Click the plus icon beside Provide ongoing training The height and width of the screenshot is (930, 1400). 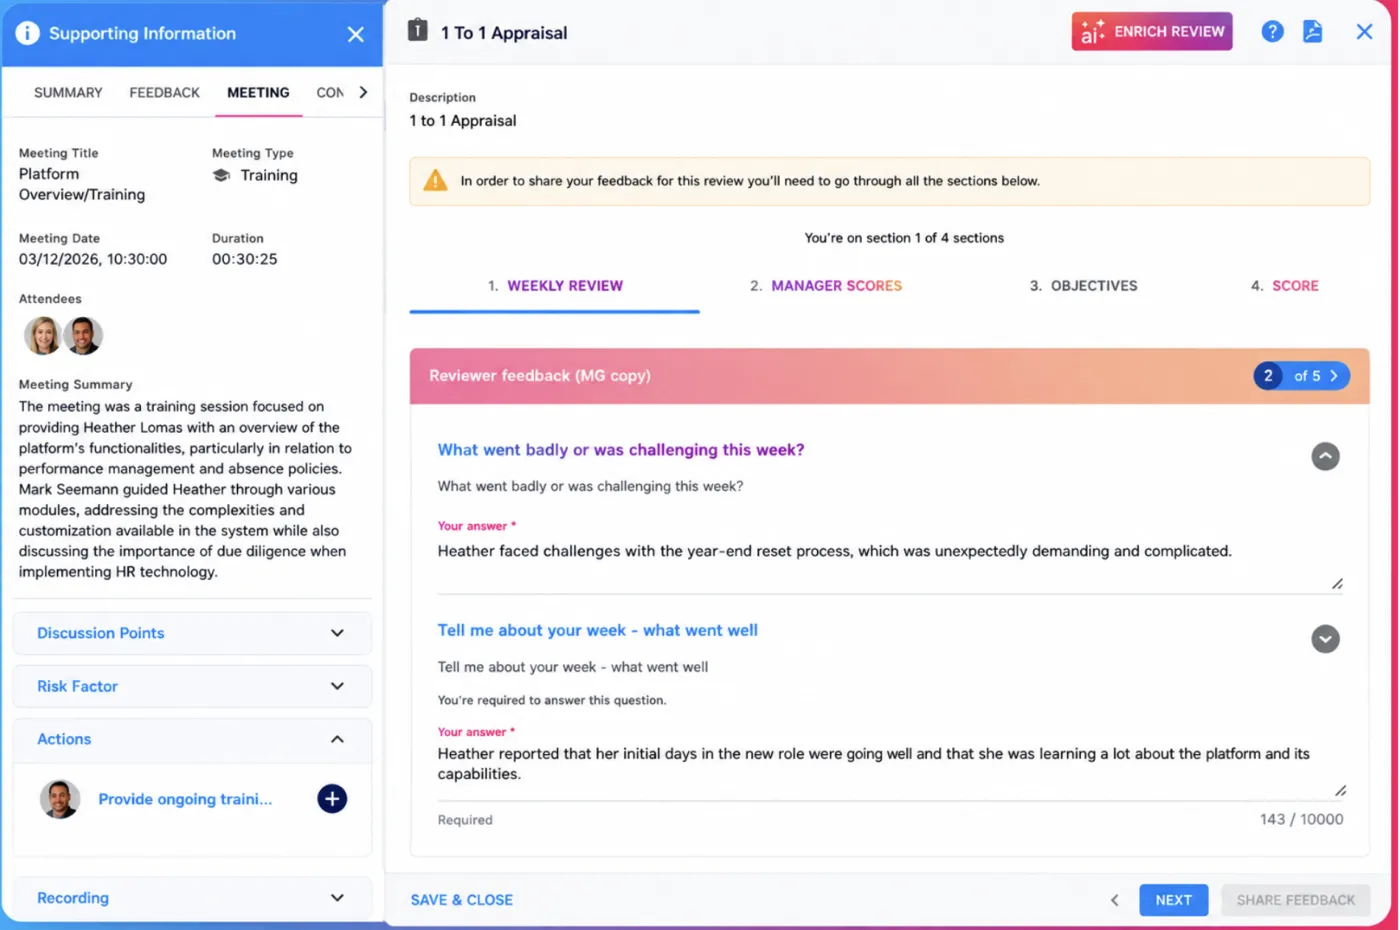(x=332, y=799)
